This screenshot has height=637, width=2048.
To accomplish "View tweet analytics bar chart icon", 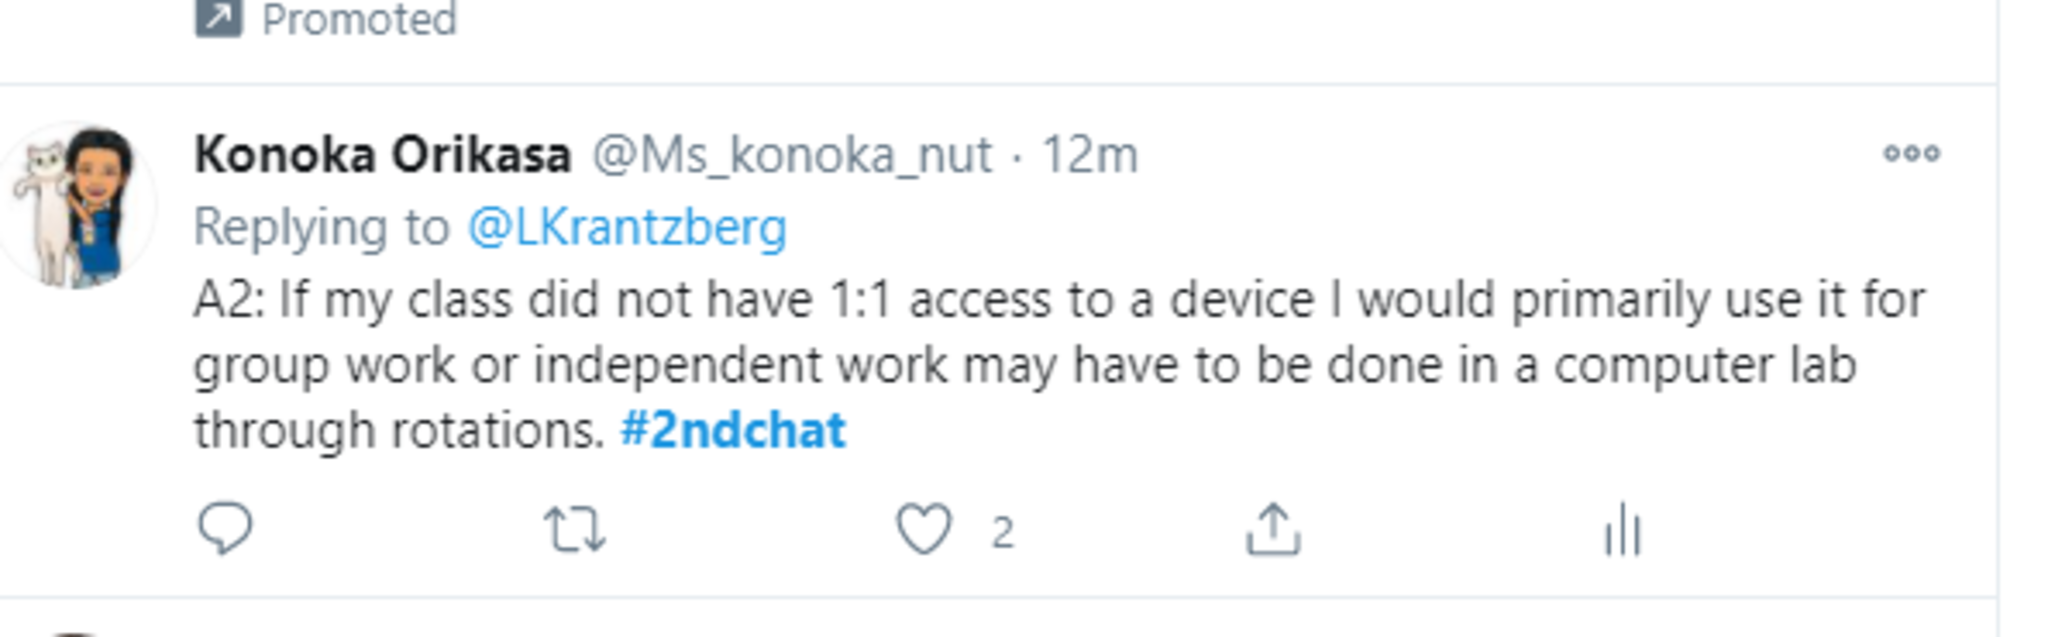I will [x=1622, y=529].
